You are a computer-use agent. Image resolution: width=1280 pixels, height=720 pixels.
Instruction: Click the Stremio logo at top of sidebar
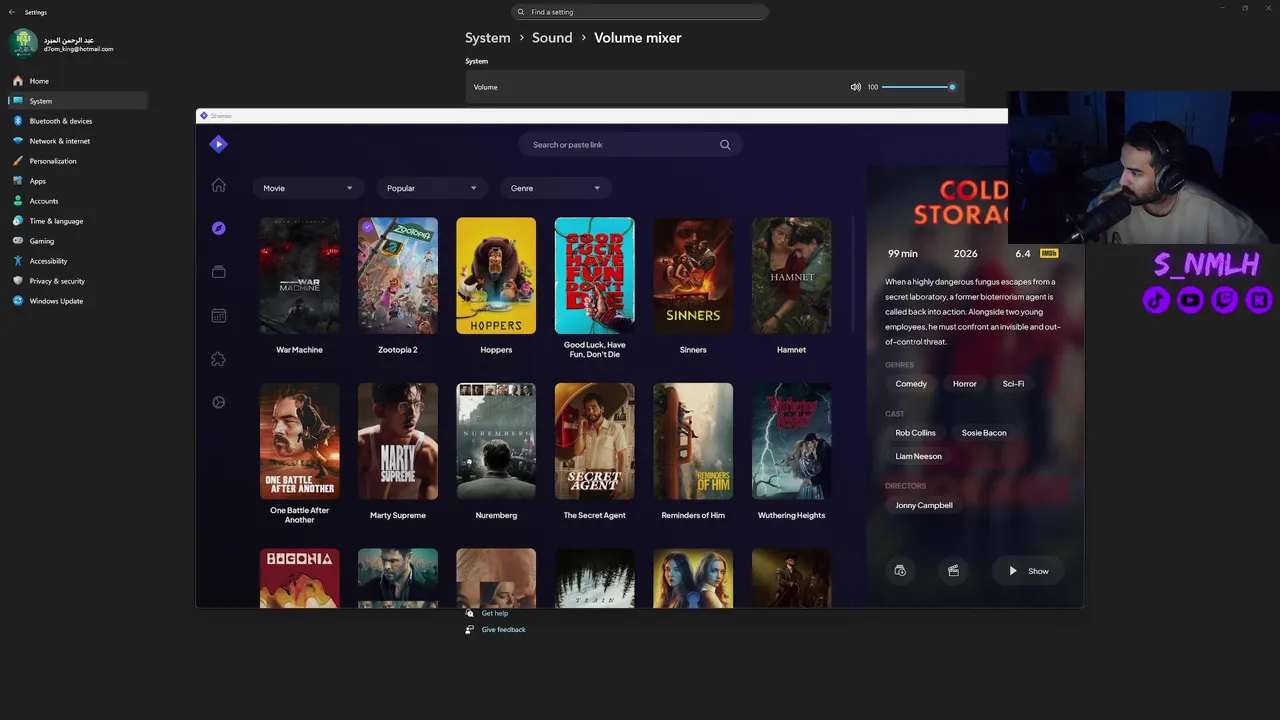tap(219, 144)
